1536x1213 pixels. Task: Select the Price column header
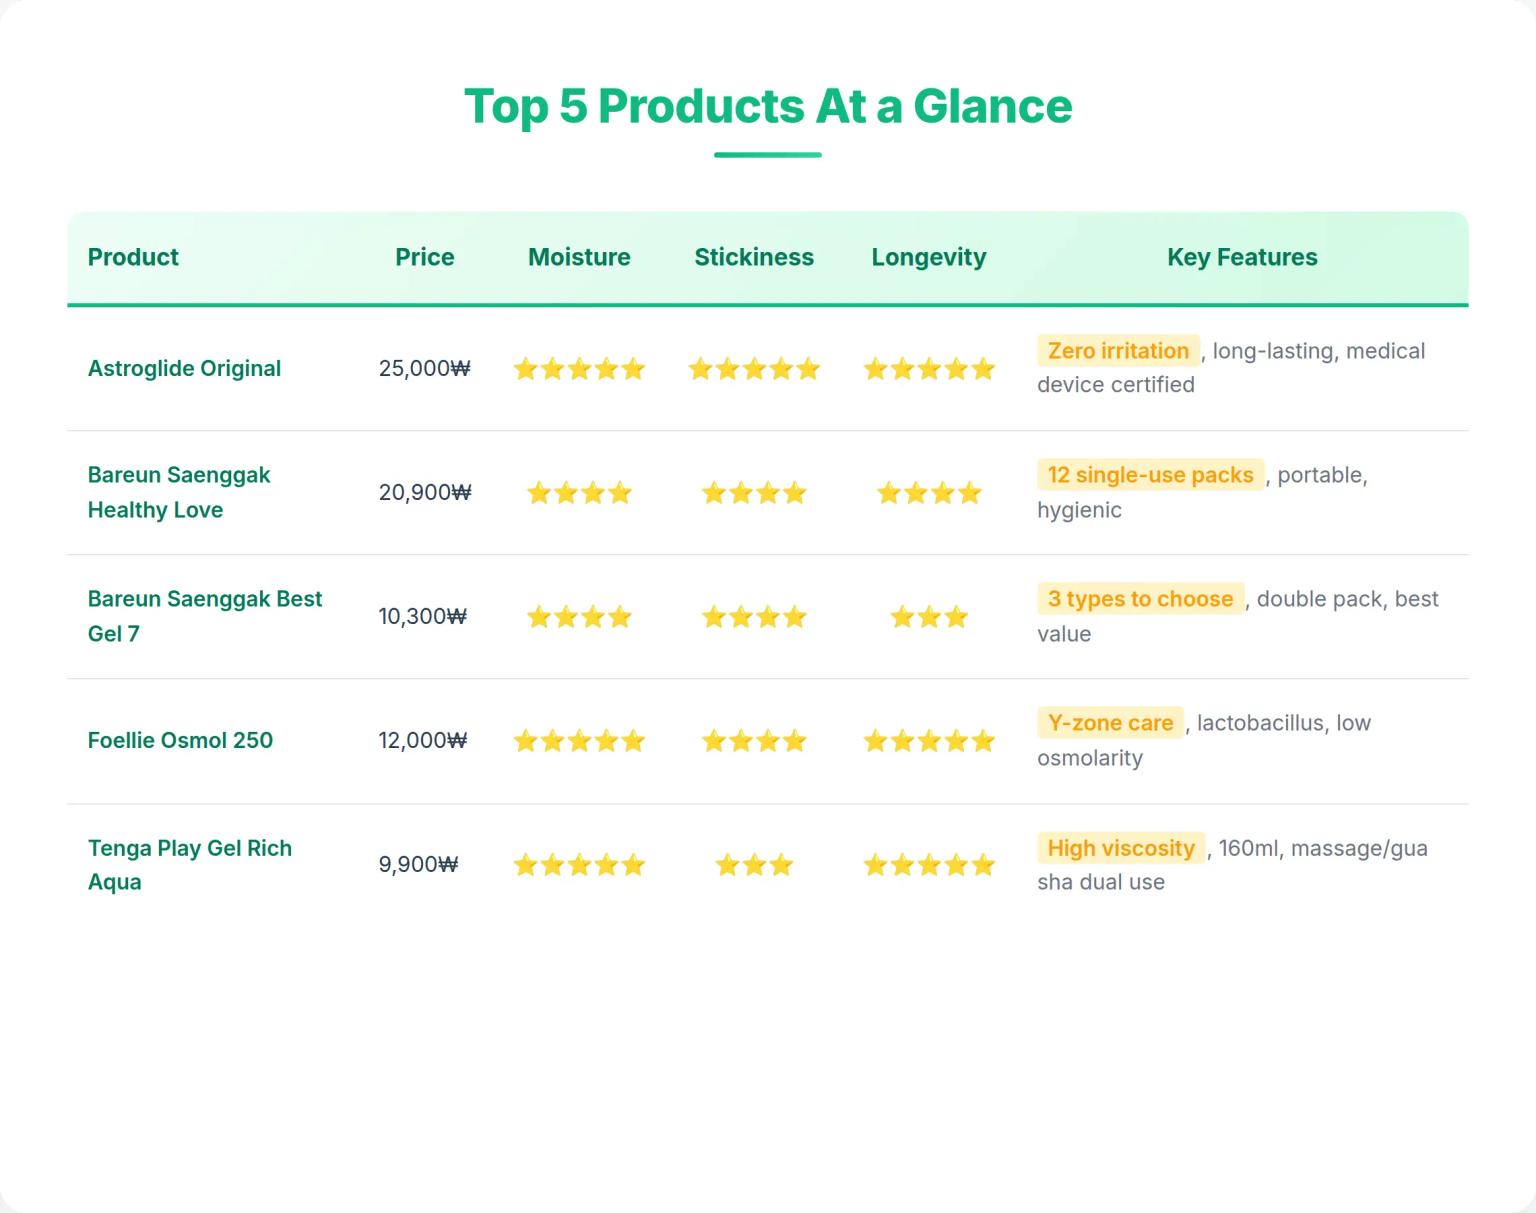[424, 257]
